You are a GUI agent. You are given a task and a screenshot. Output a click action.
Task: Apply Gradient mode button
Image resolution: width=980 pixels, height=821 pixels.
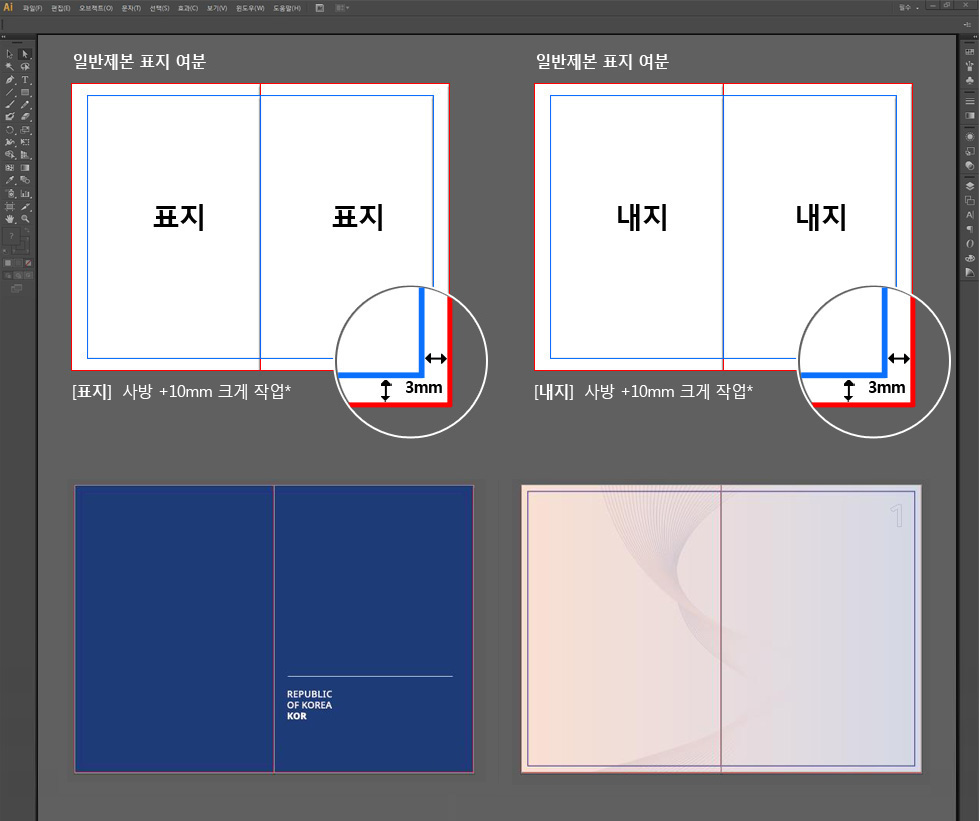18,263
